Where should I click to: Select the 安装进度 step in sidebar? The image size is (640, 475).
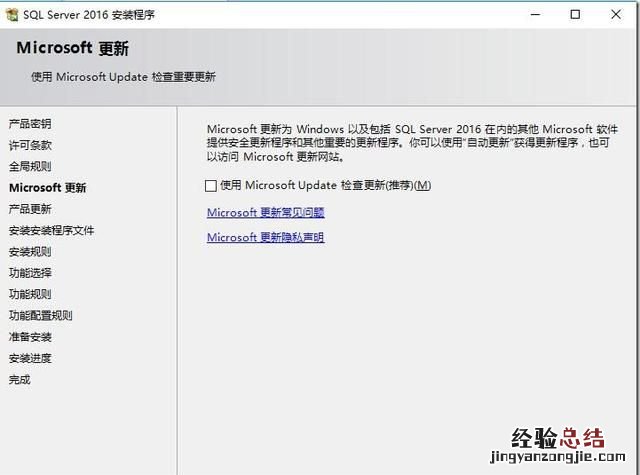30,358
